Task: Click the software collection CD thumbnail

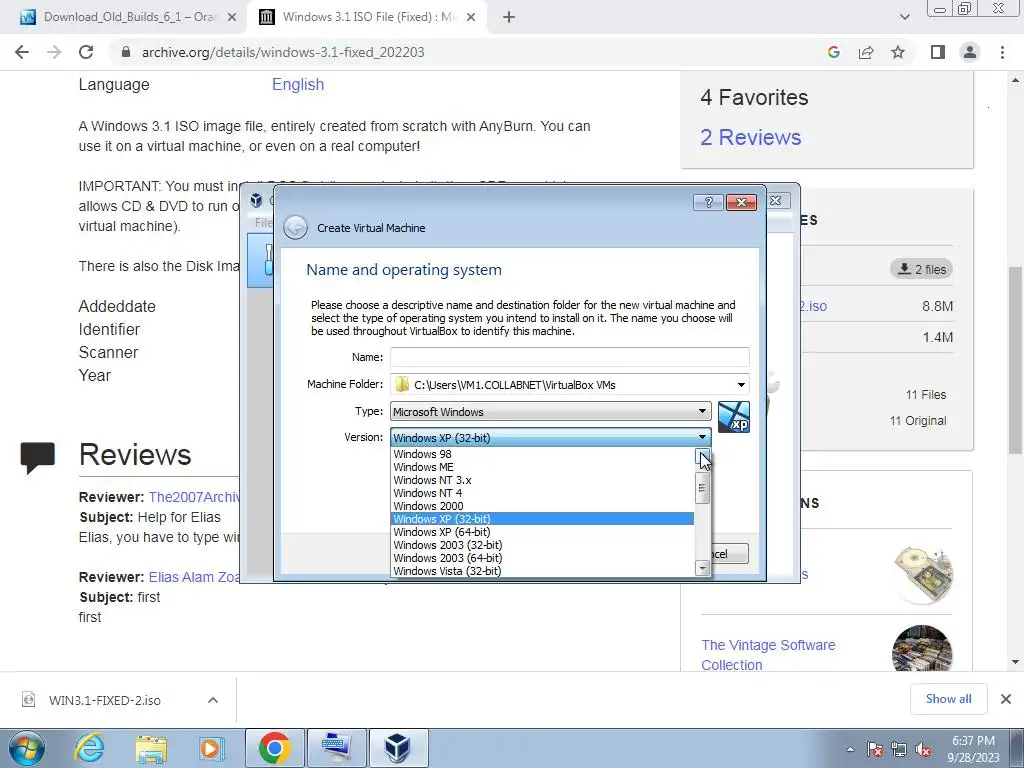Action: pyautogui.click(x=922, y=574)
